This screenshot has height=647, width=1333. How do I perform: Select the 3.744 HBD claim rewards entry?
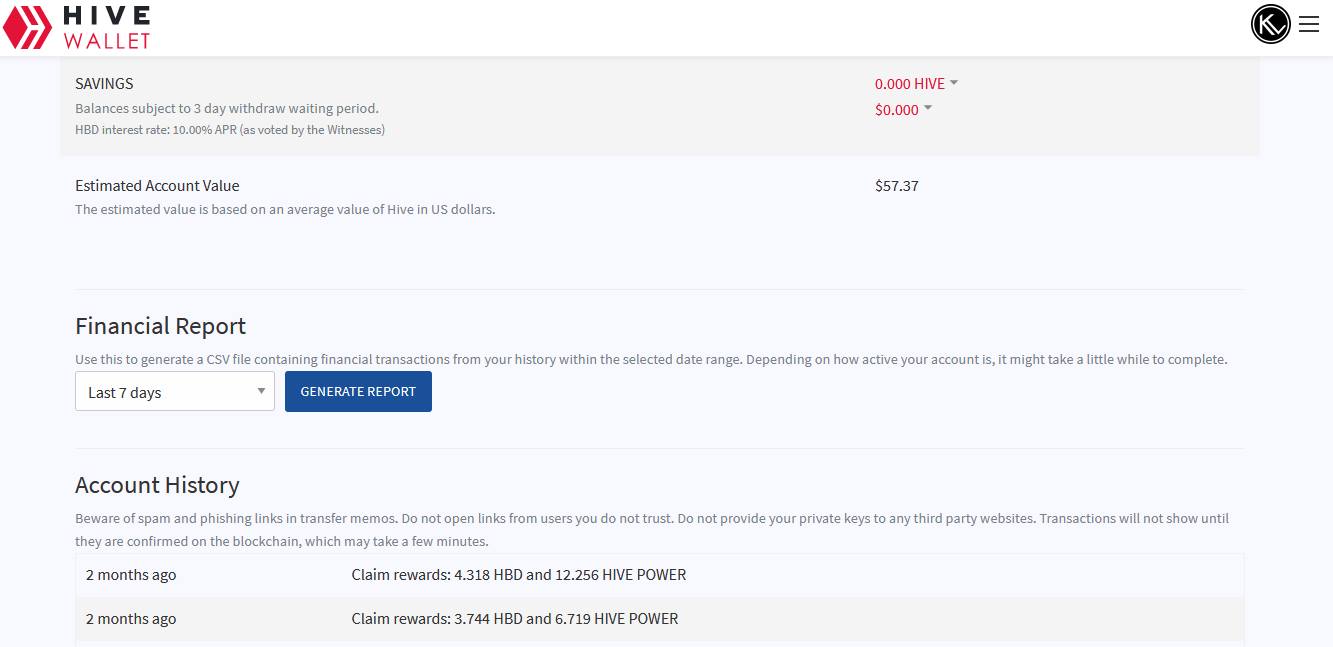coord(514,619)
